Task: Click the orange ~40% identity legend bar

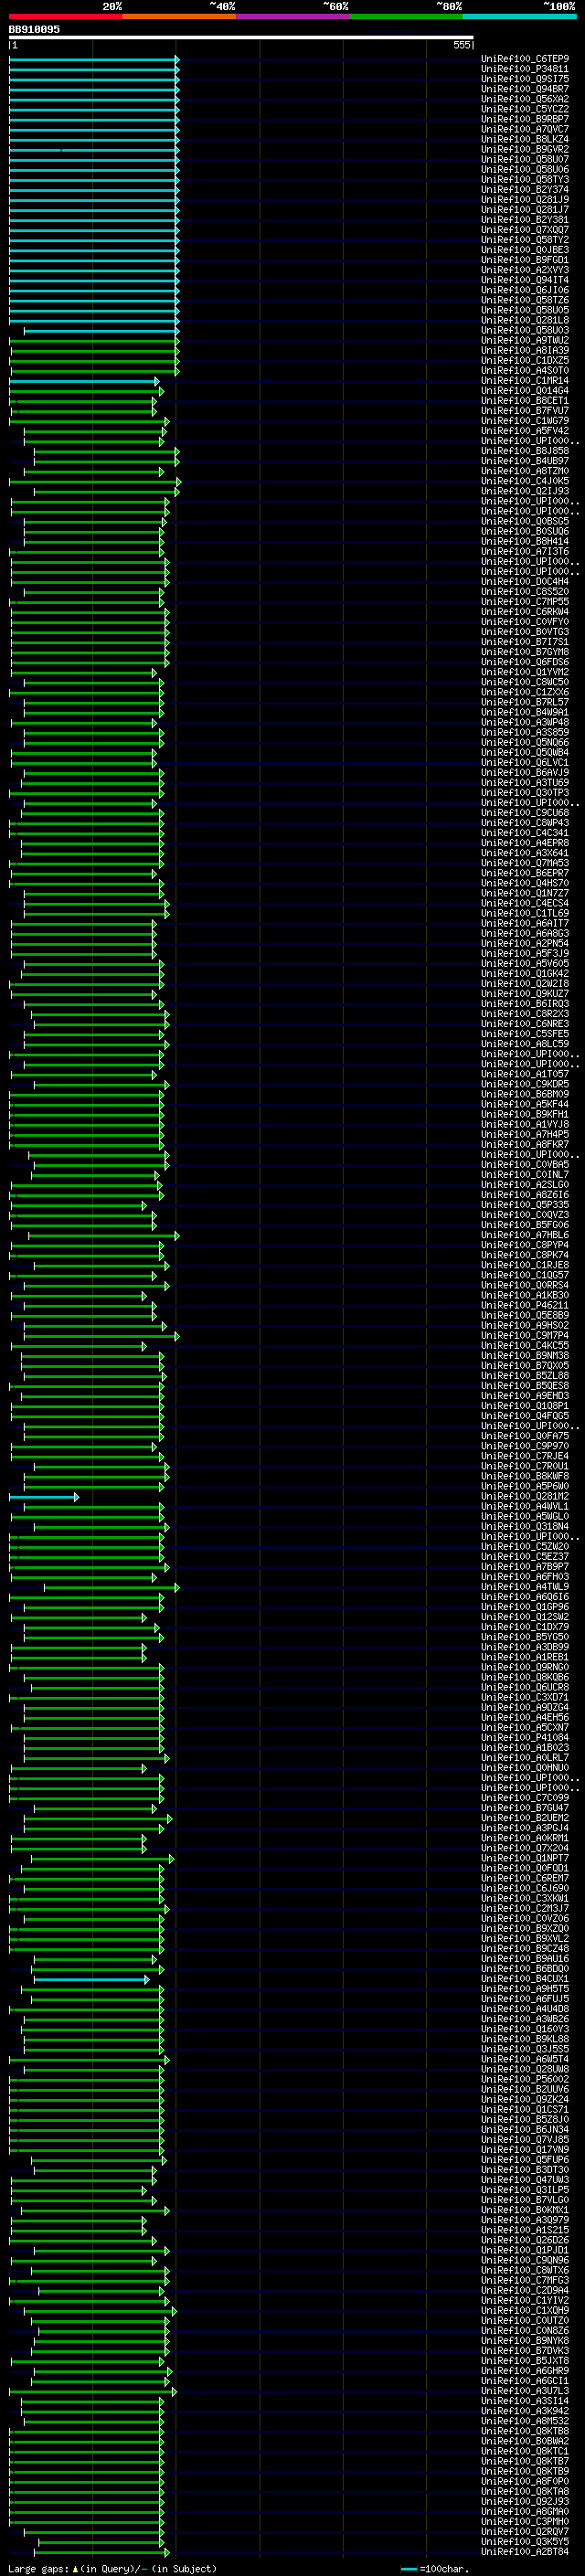Action: click(x=179, y=16)
